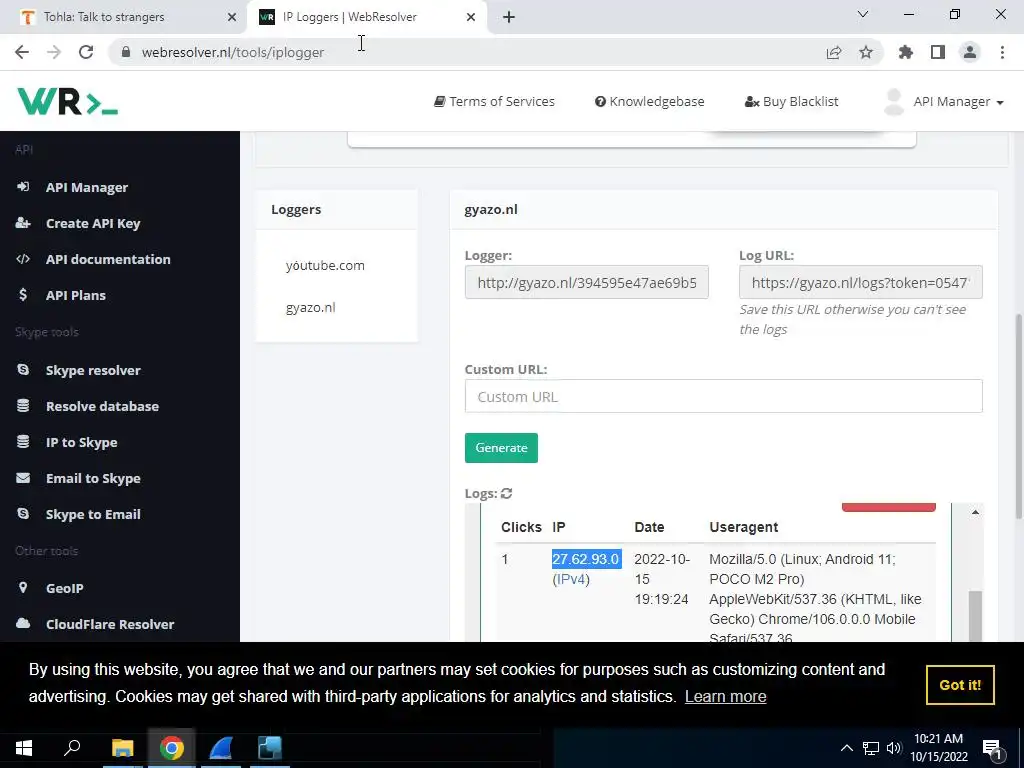Close the Tohla tab
The width and height of the screenshot is (1024, 768).
click(232, 17)
